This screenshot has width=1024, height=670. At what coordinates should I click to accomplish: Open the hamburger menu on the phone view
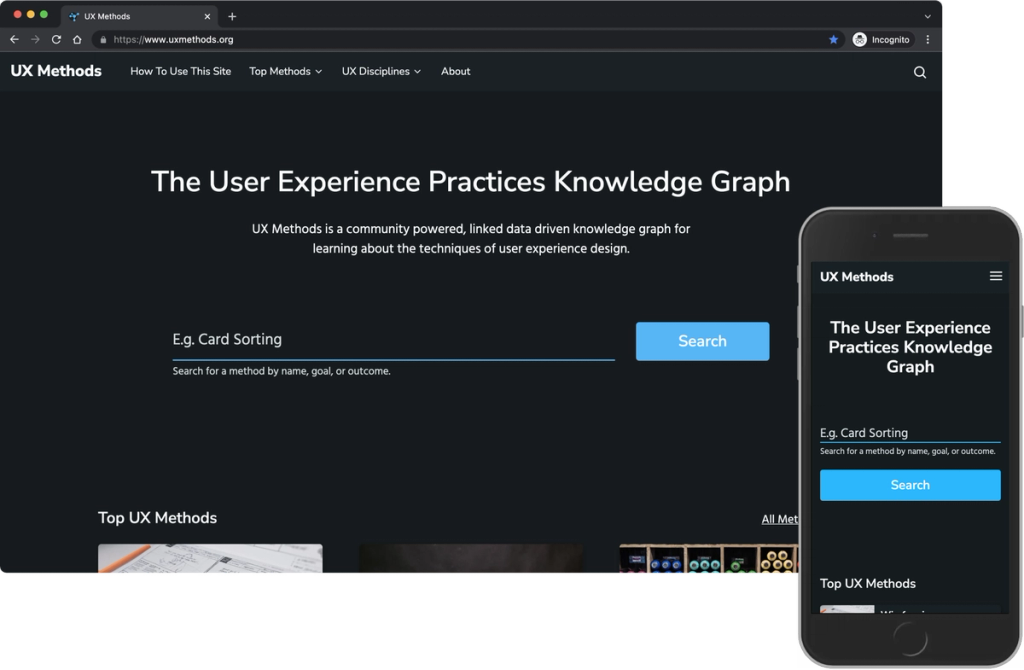[x=995, y=276]
